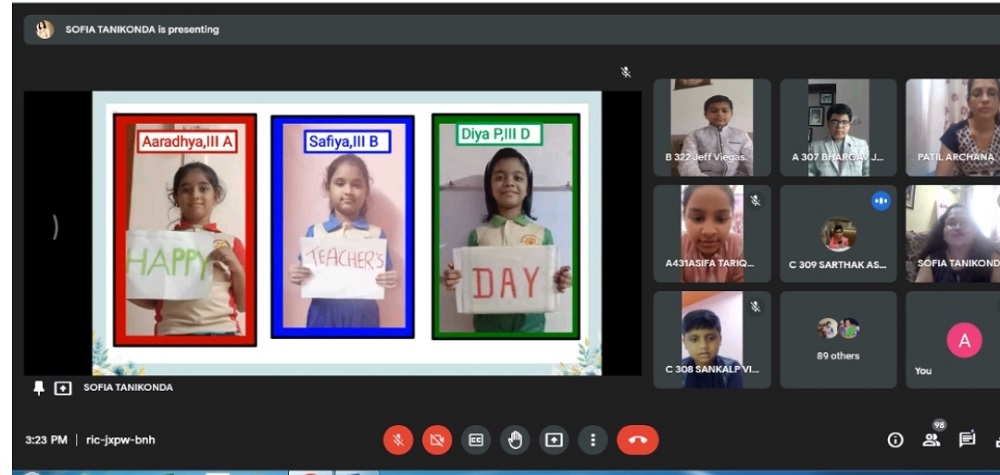Image resolution: width=1000 pixels, height=475 pixels.
Task: Unpin the presentation using the pin icon
Action: (39, 388)
